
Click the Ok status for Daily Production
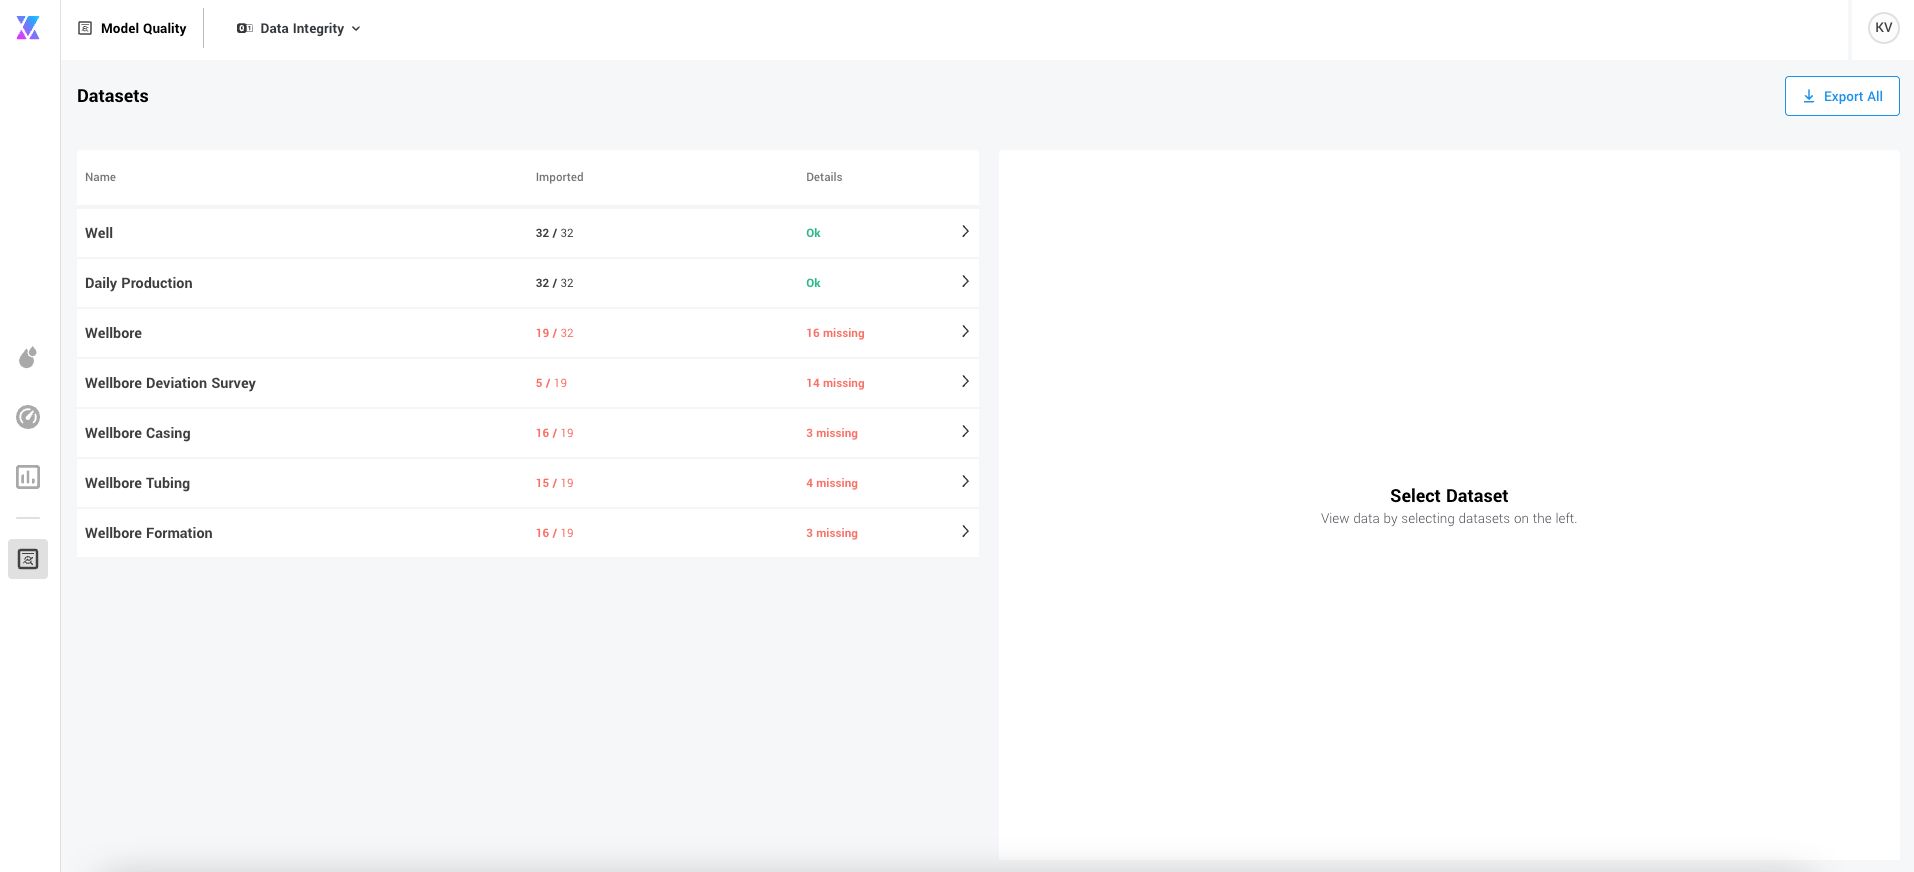[813, 283]
